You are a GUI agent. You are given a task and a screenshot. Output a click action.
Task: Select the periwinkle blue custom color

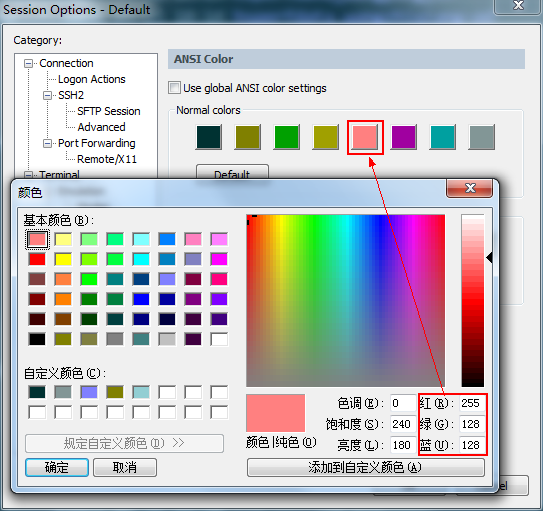pyautogui.click(x=89, y=392)
